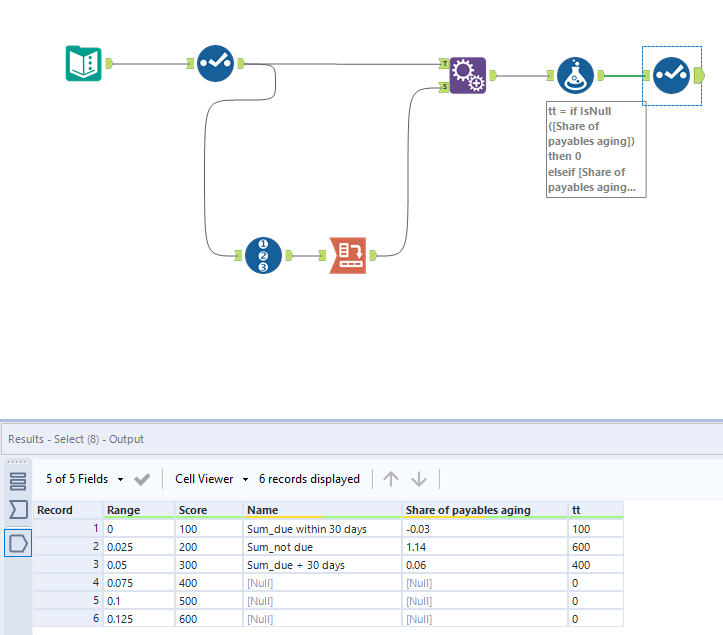Select the green Input Data book tool
The image size is (723, 635).
point(83,63)
